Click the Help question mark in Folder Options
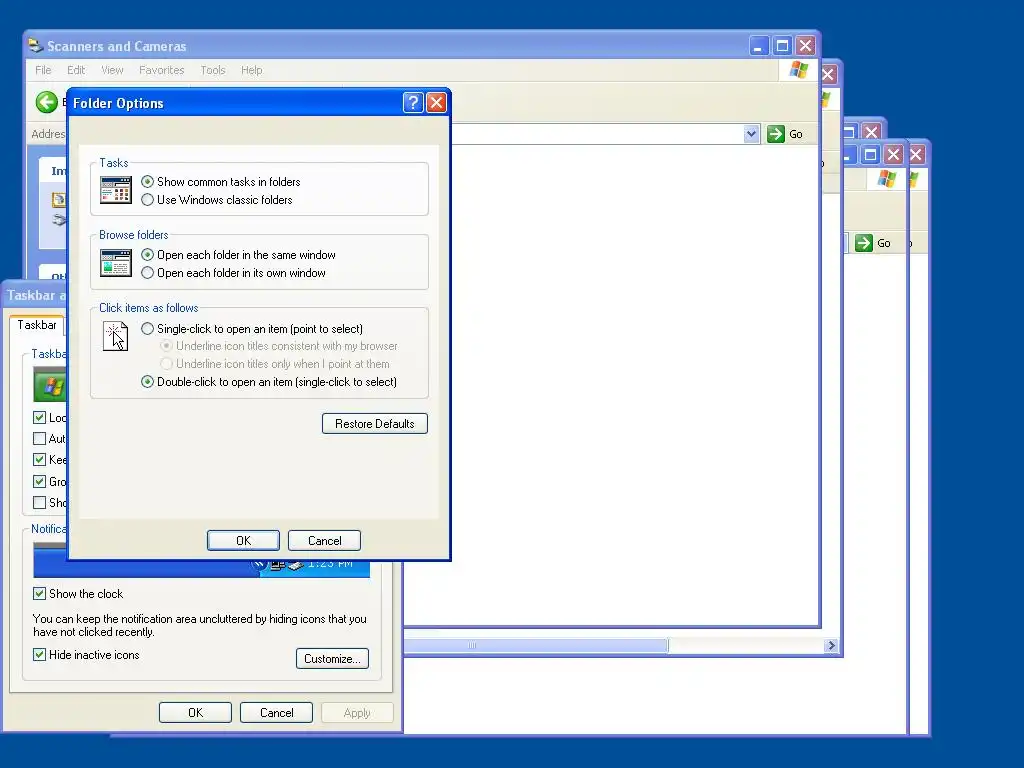Viewport: 1024px width, 768px height. (413, 103)
